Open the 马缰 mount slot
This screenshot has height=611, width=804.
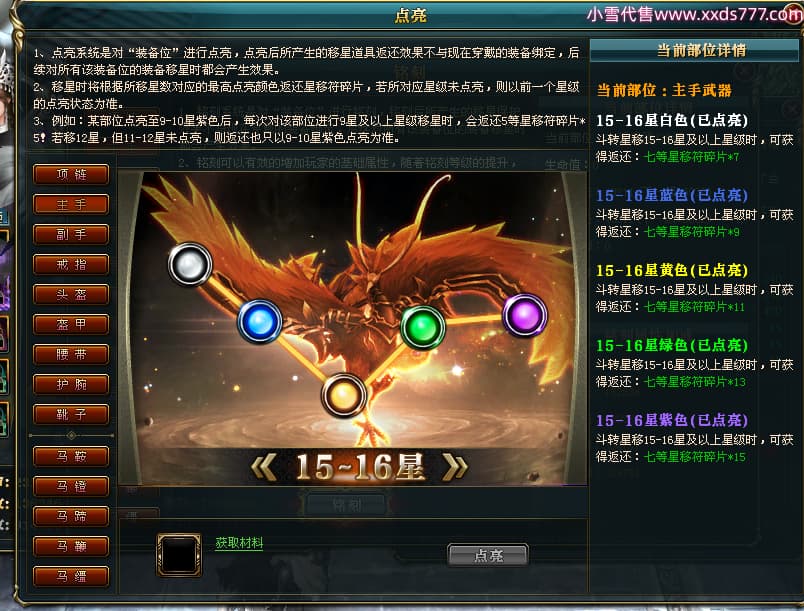pos(71,576)
